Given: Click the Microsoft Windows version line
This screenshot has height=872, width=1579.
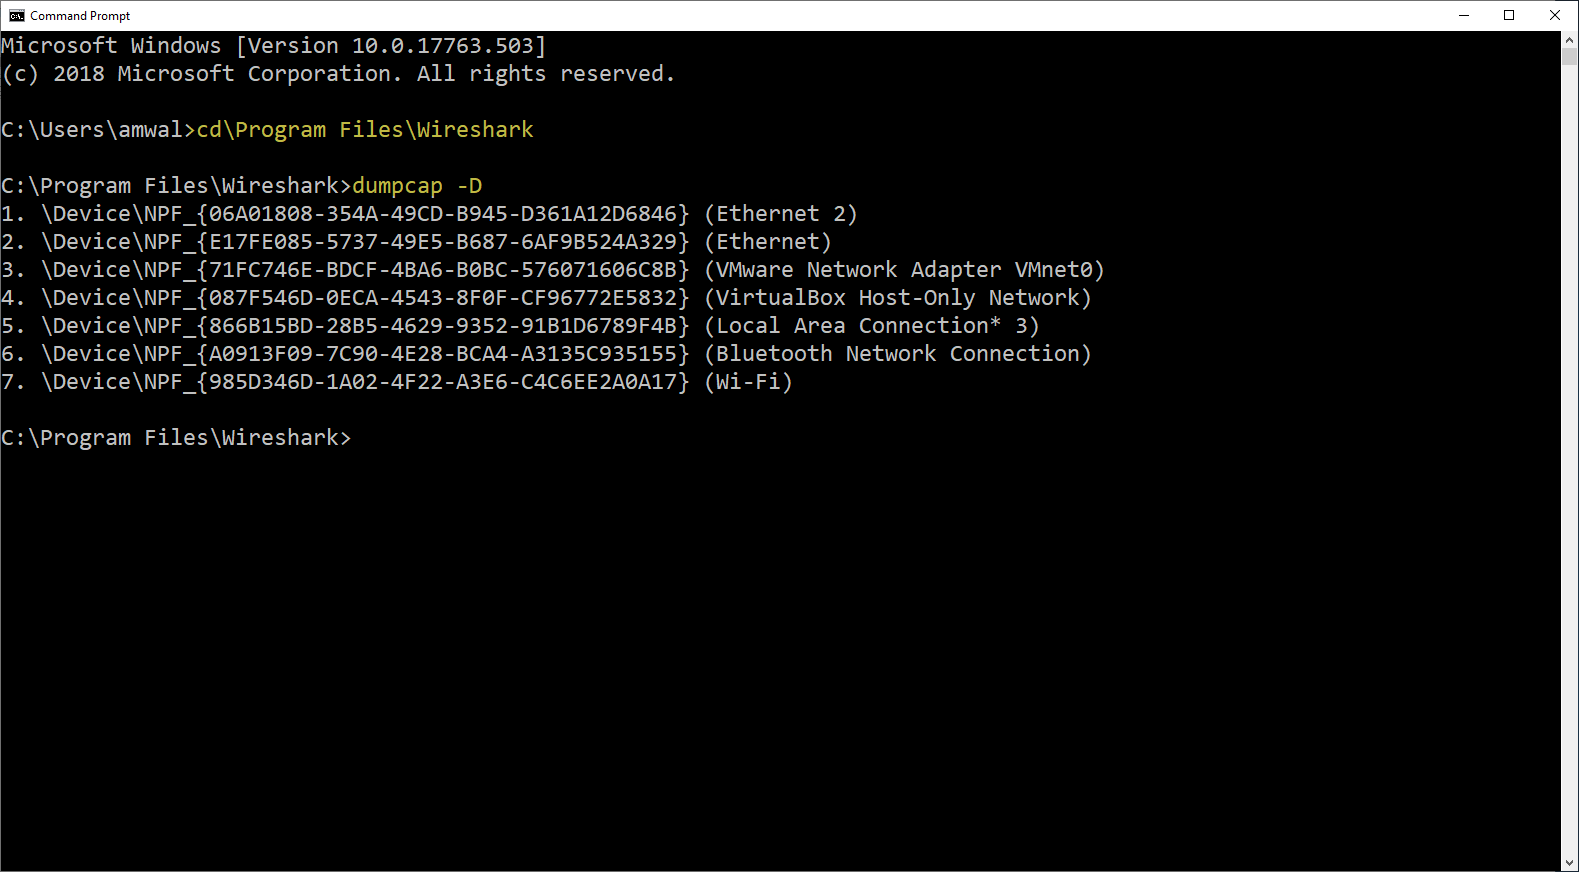Looking at the screenshot, I should [273, 46].
